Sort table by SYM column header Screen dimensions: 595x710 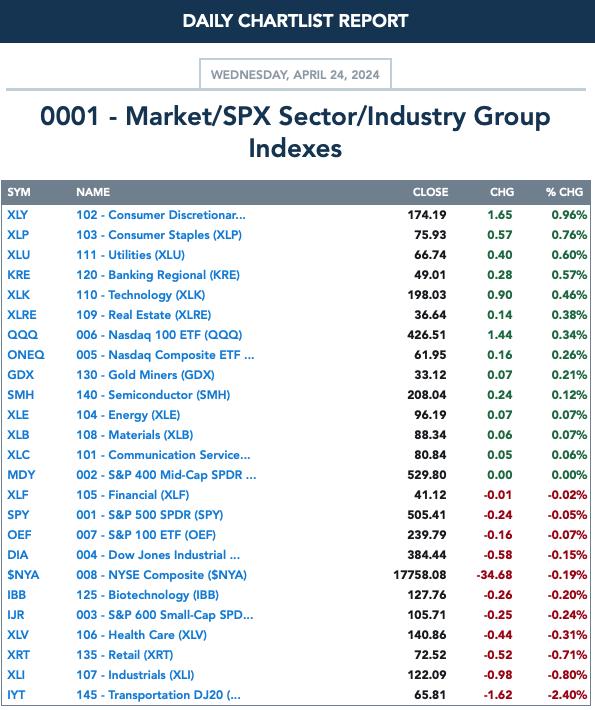pyautogui.click(x=19, y=192)
